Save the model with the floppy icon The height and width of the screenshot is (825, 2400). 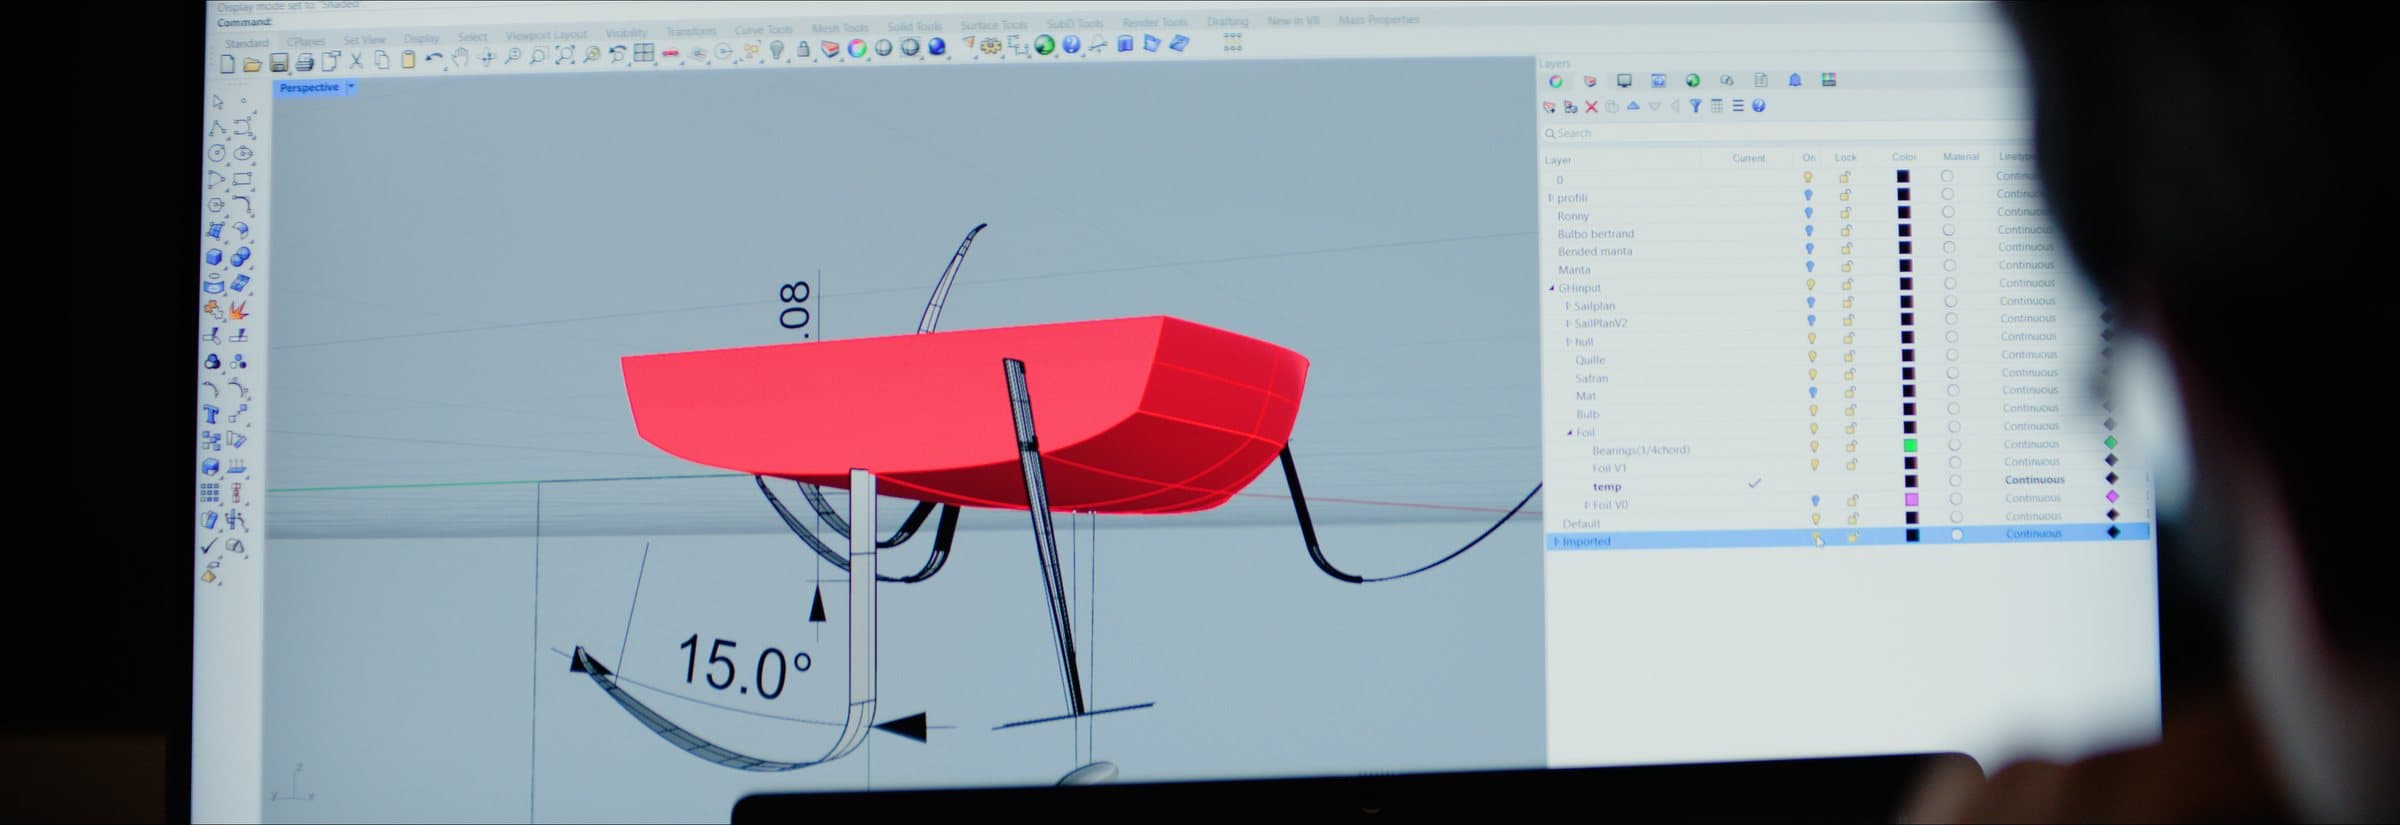tap(279, 63)
